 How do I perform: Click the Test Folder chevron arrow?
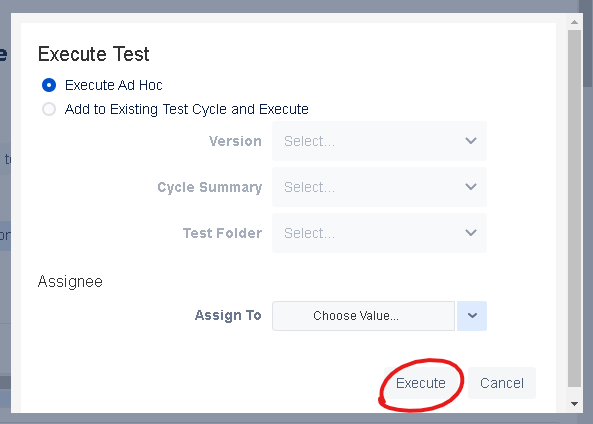point(471,232)
